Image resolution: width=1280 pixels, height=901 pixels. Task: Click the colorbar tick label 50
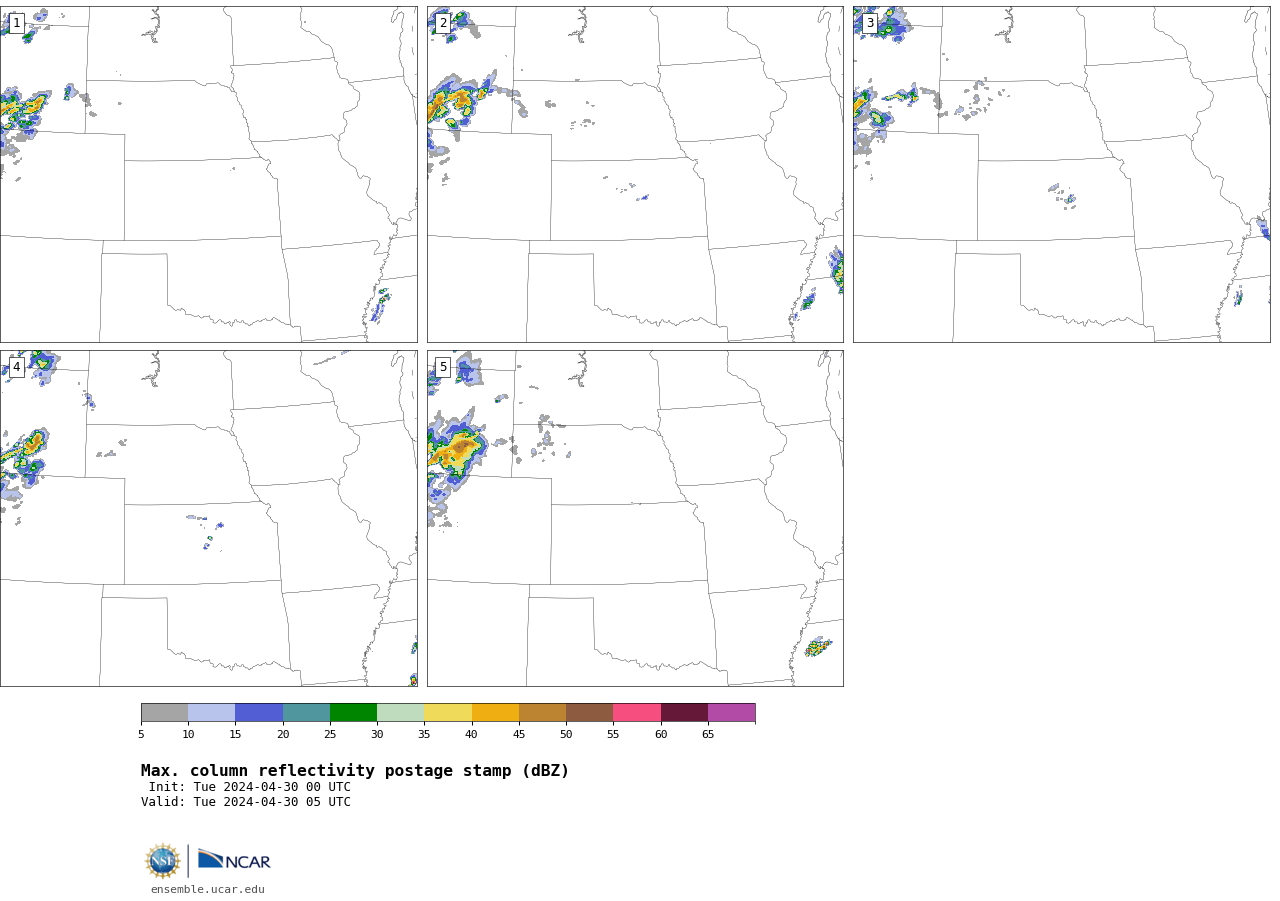pyautogui.click(x=566, y=735)
